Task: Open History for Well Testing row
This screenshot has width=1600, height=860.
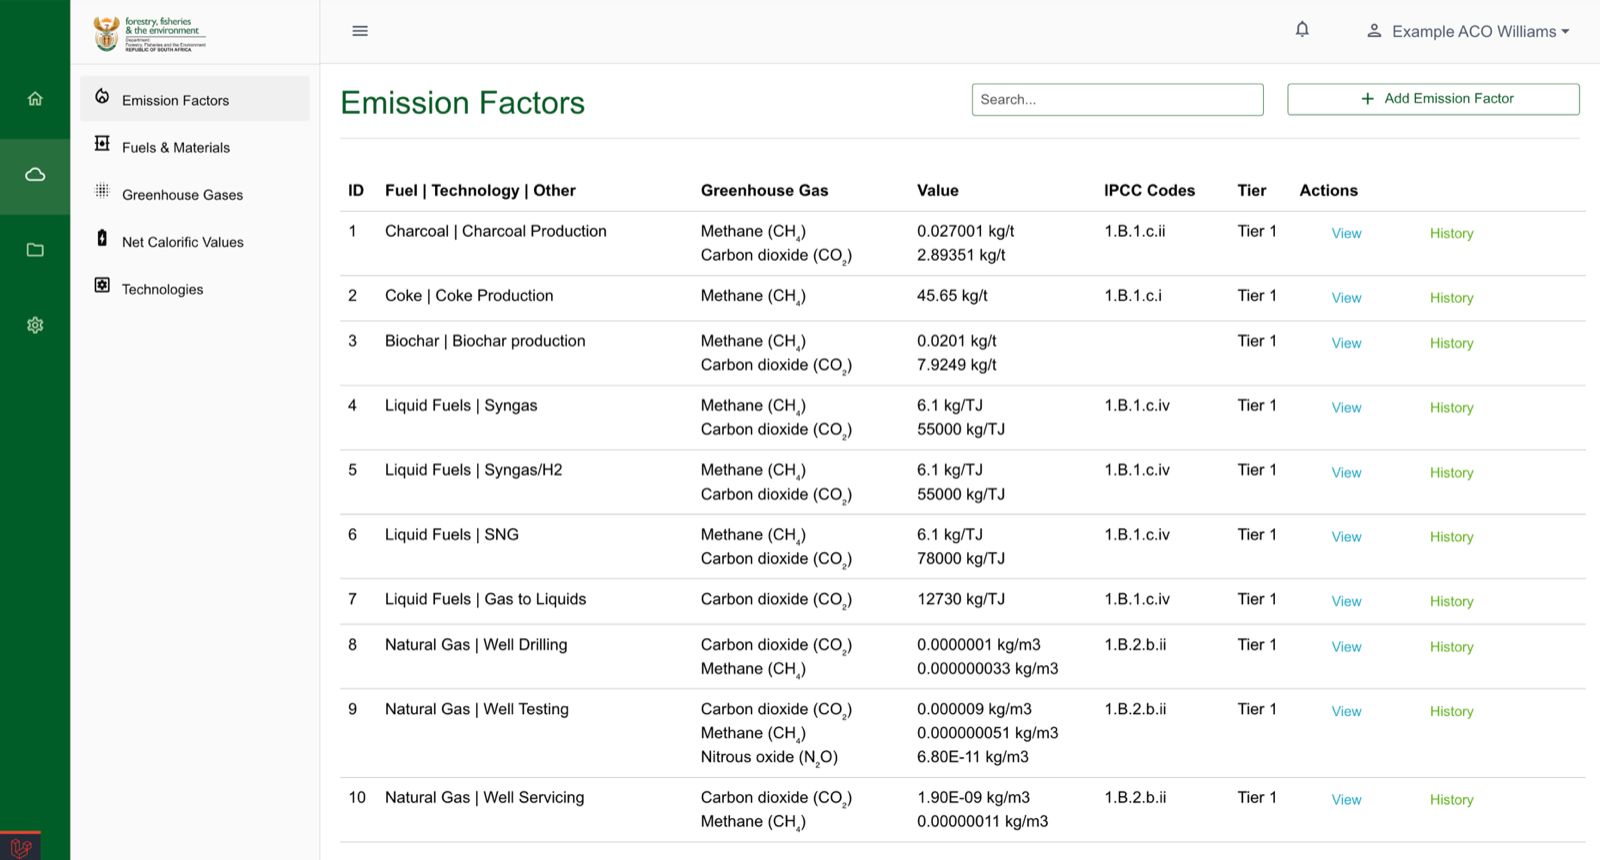Action: click(x=1451, y=712)
